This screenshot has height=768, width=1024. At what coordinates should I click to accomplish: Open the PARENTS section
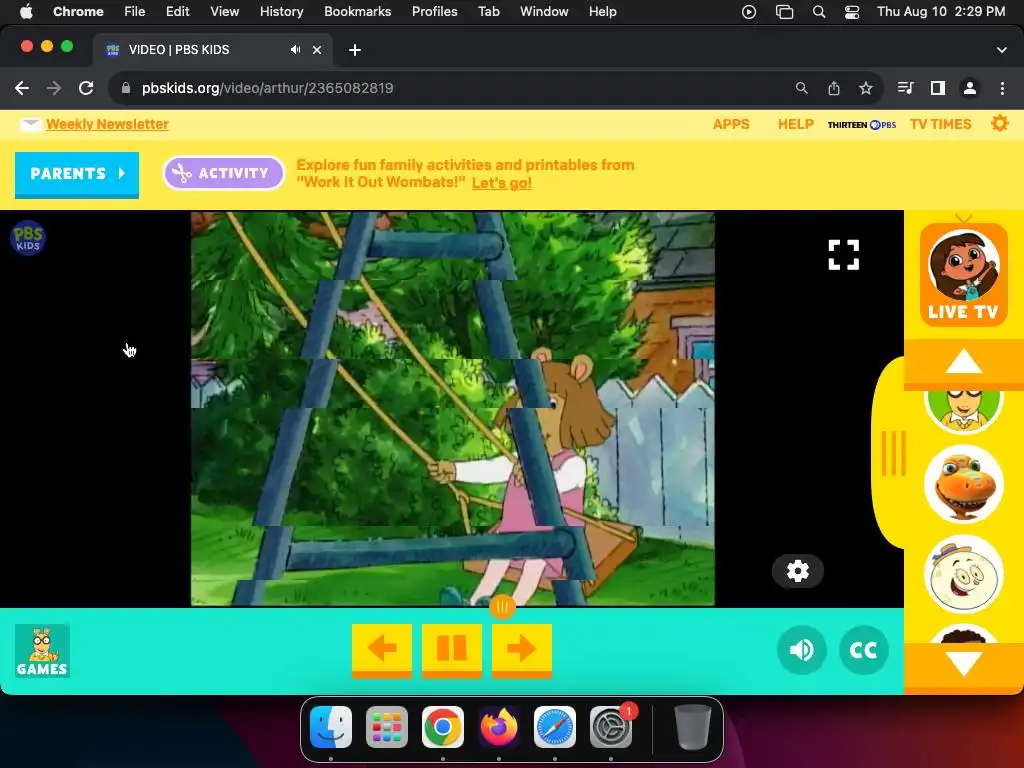click(x=77, y=174)
